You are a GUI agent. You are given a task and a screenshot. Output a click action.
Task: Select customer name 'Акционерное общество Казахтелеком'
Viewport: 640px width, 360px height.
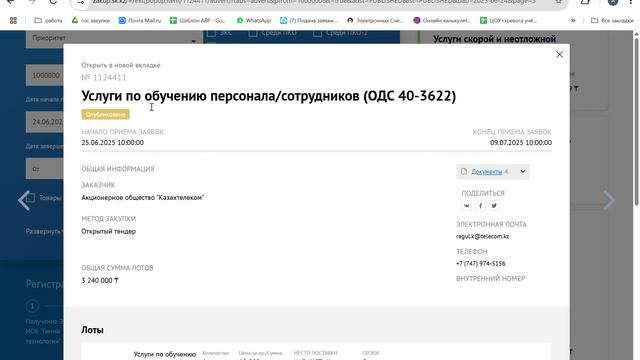(142, 198)
